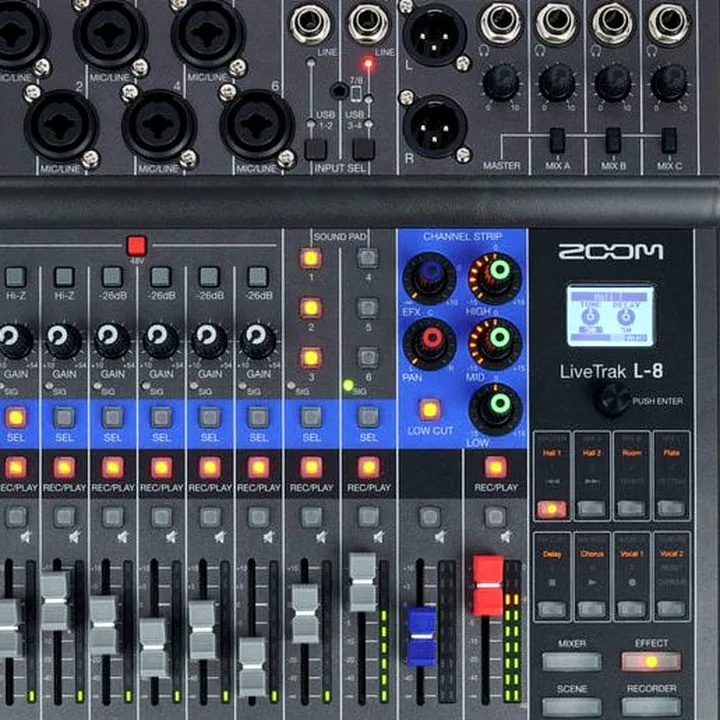Click the 7/8 mini-jack phone input
The height and width of the screenshot is (720, 720).
point(339,90)
